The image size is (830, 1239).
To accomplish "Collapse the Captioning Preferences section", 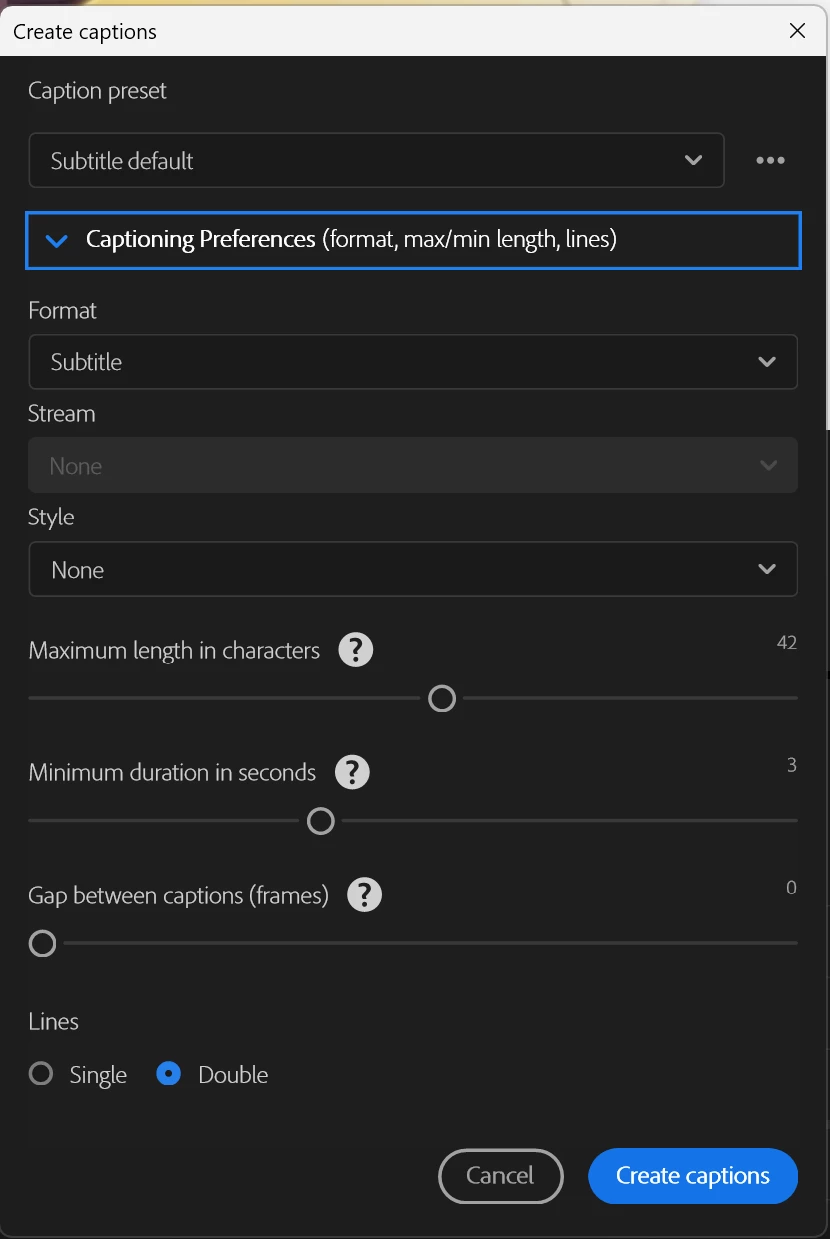I will click(x=57, y=240).
